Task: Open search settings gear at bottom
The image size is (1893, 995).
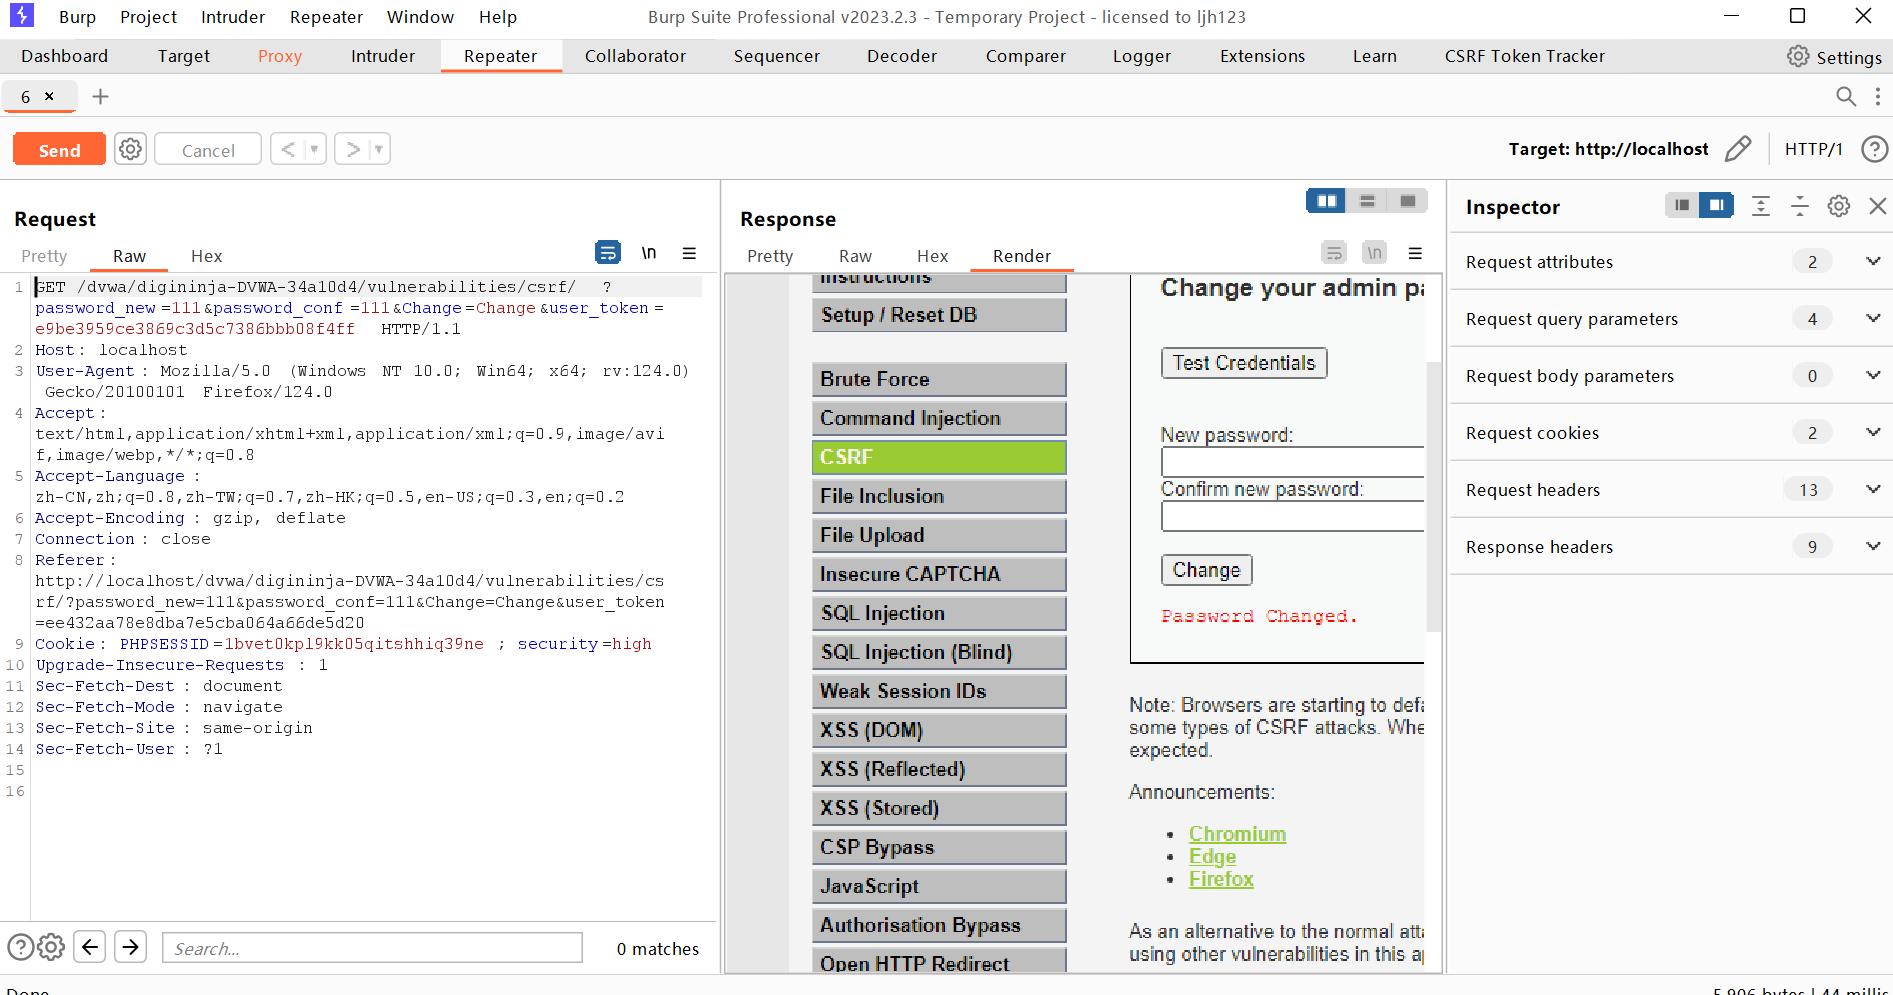Action: tap(51, 946)
